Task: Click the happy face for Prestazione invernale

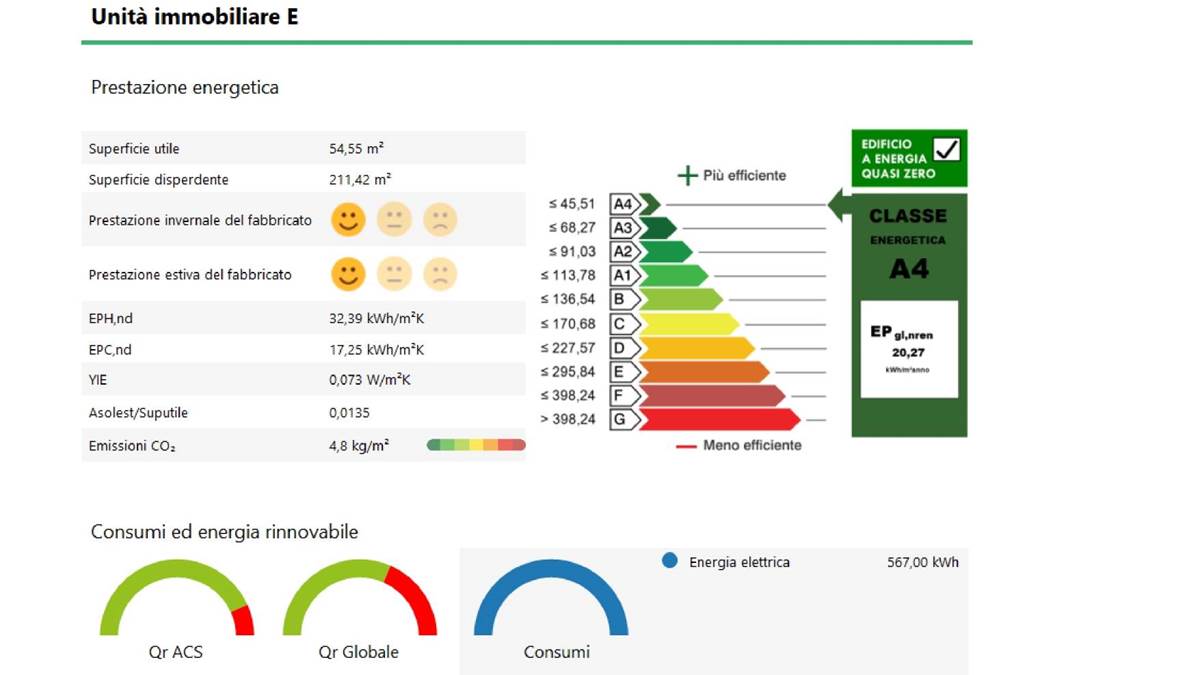Action: coord(348,219)
